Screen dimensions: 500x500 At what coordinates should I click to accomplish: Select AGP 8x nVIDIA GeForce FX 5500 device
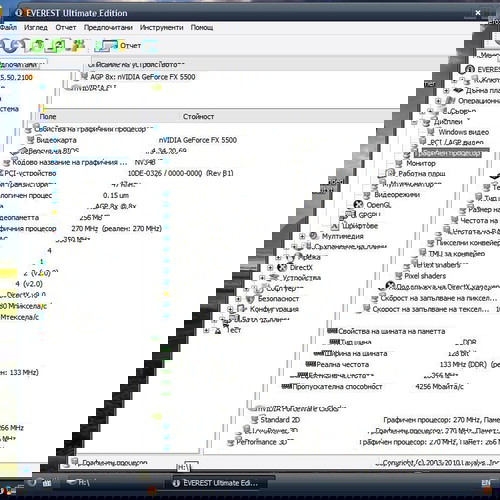[143, 77]
